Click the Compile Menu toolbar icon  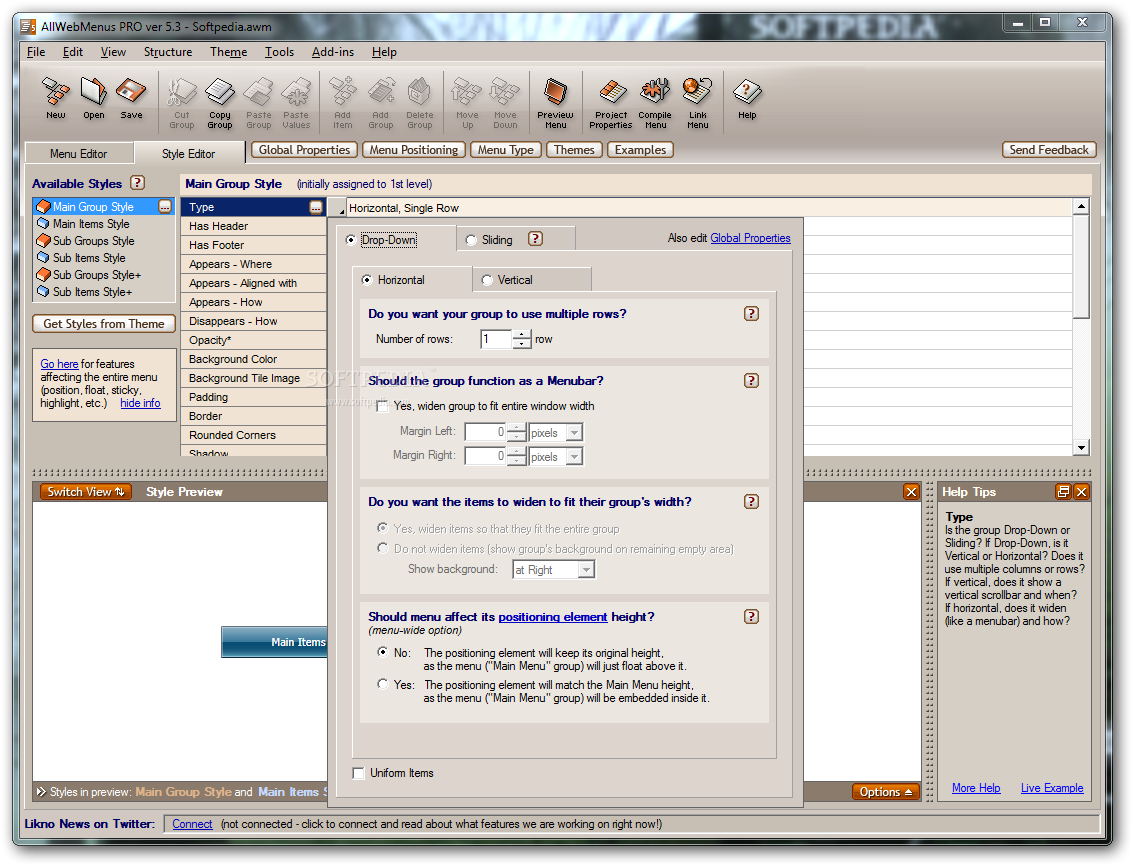tap(655, 103)
